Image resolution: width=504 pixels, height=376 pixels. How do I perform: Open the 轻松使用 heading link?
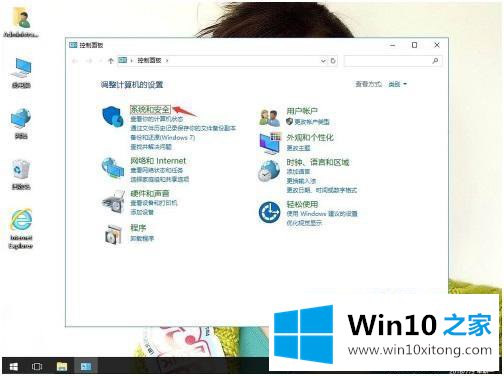coord(302,204)
